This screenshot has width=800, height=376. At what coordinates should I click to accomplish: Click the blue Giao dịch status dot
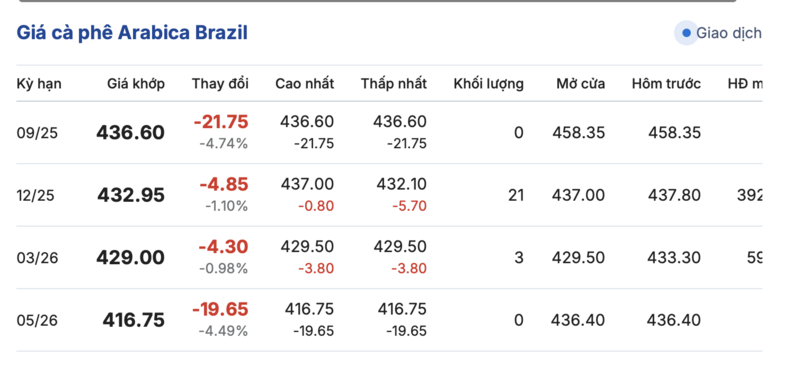point(686,33)
